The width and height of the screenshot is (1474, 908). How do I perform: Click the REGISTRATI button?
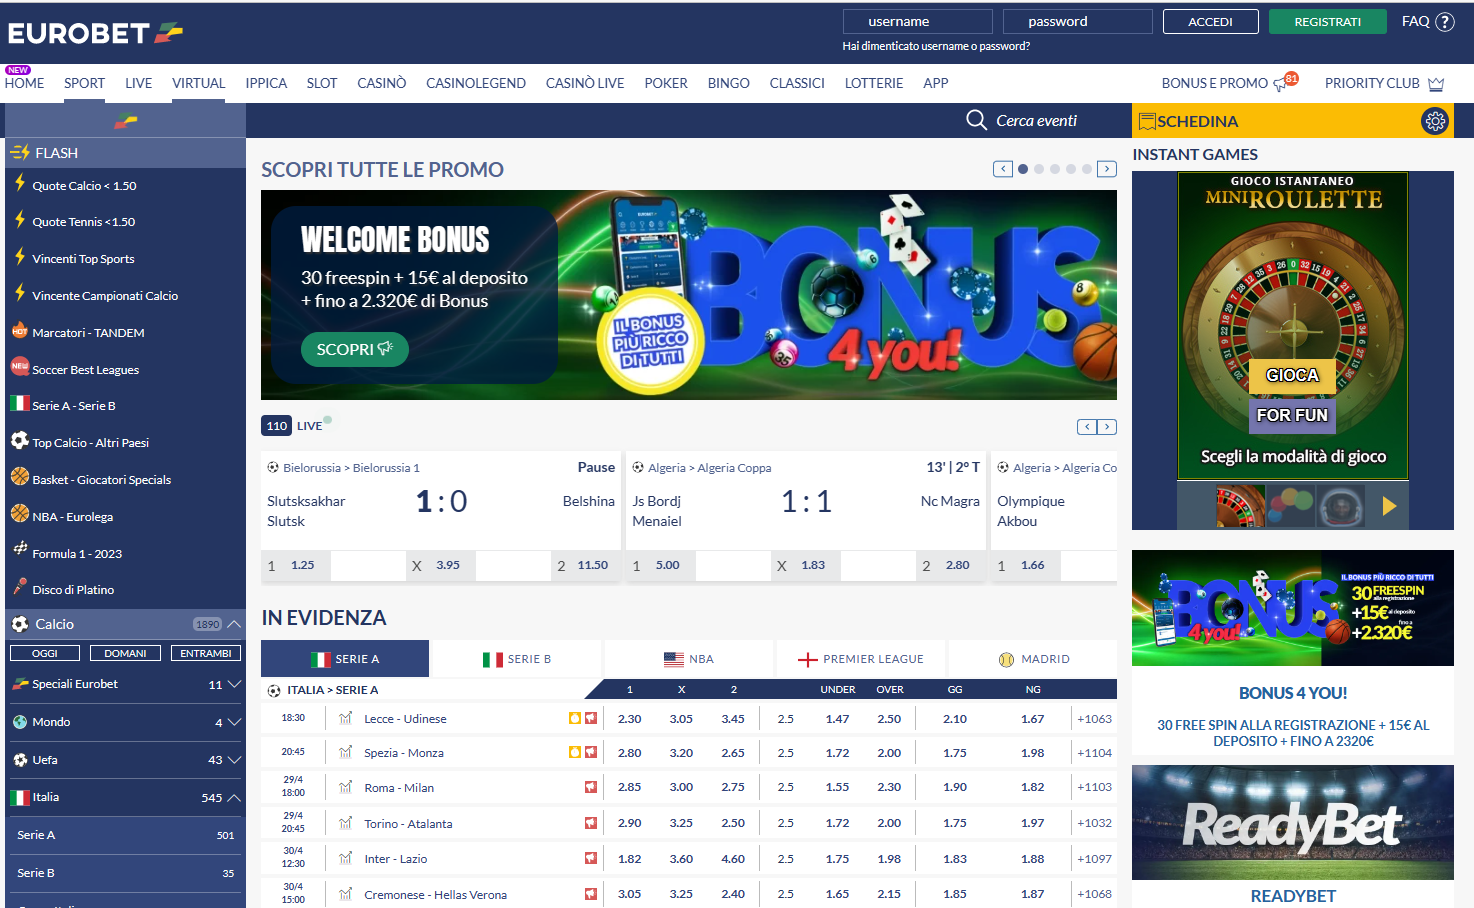tap(1327, 22)
